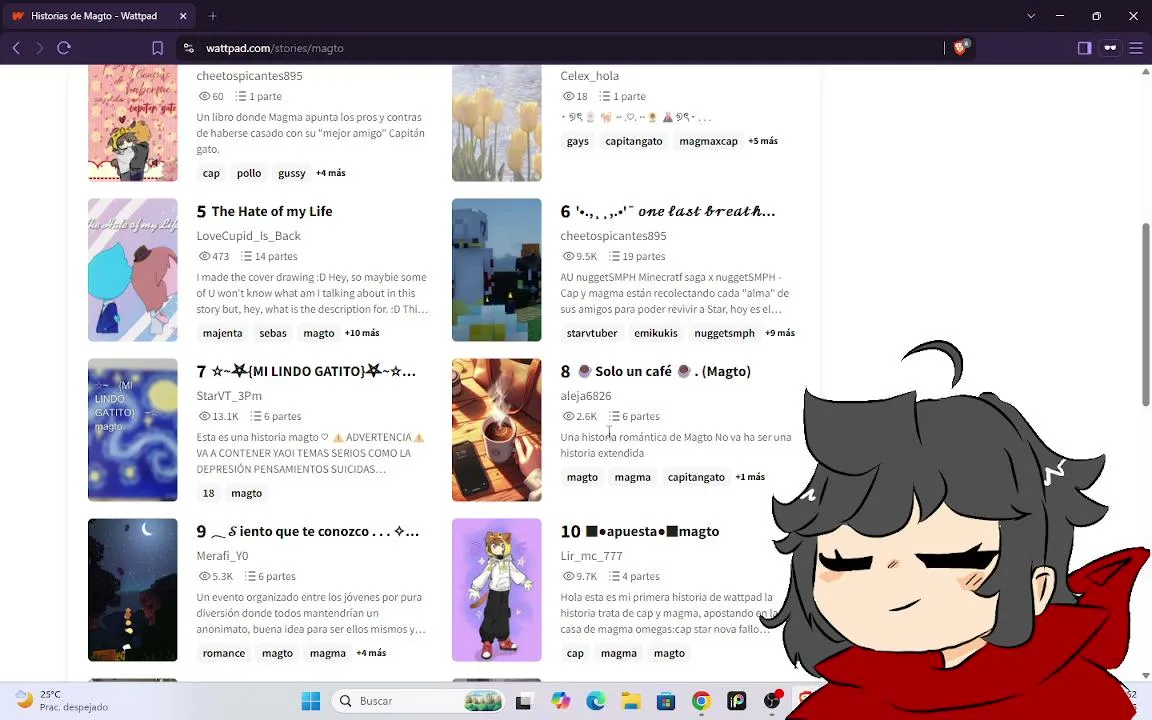The height and width of the screenshot is (720, 1152).
Task: Select the starvtuber tag
Action: (x=592, y=333)
